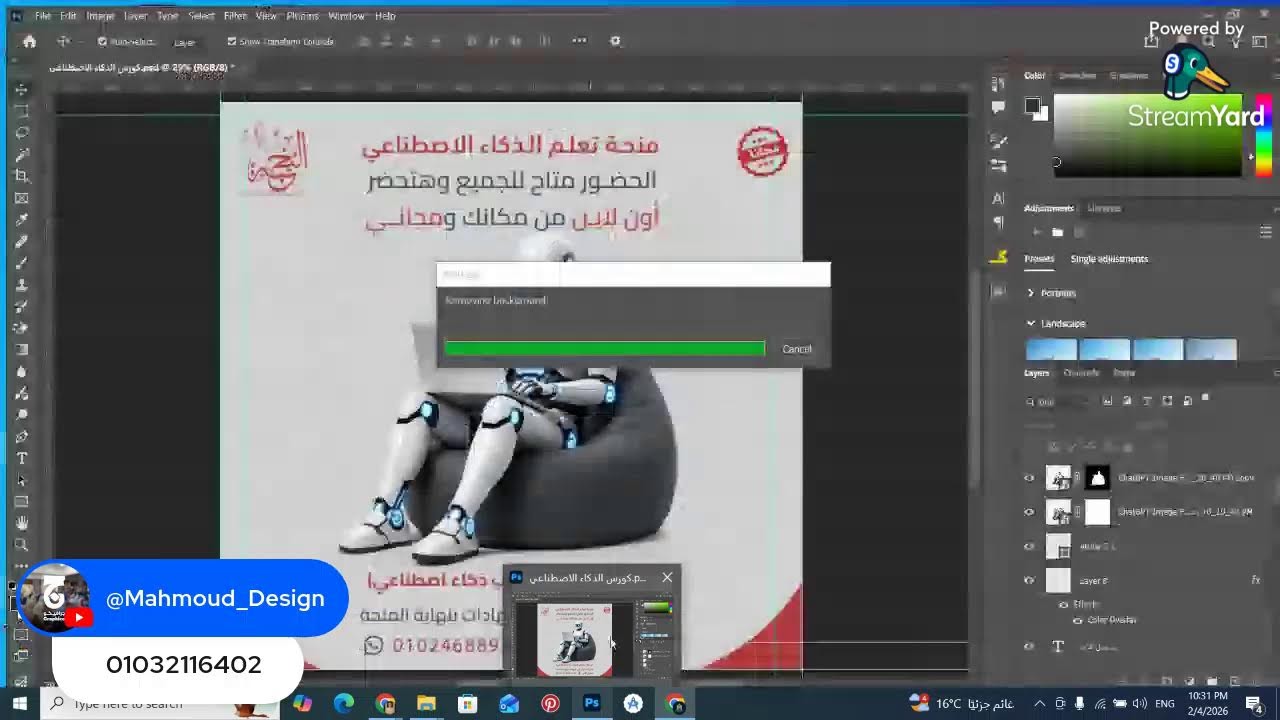This screenshot has height=720, width=1280.
Task: Select the Frame tool
Action: [x=21, y=198]
